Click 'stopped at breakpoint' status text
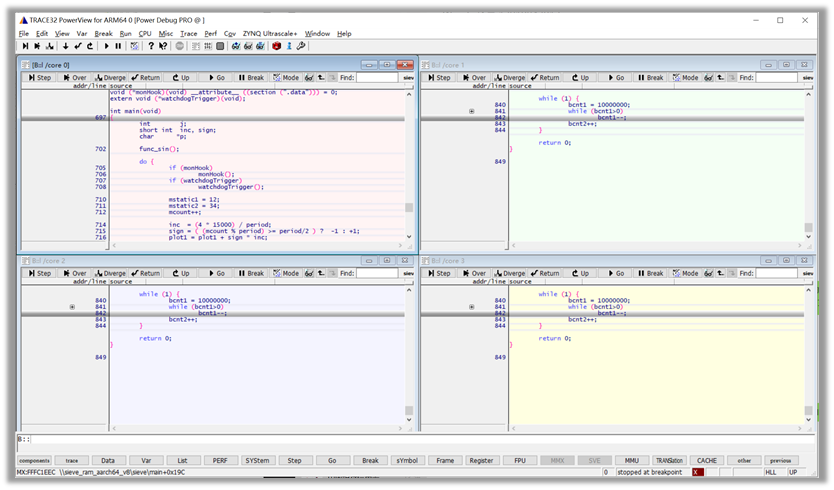Viewport: 834px width, 490px height. pyautogui.click(x=649, y=472)
